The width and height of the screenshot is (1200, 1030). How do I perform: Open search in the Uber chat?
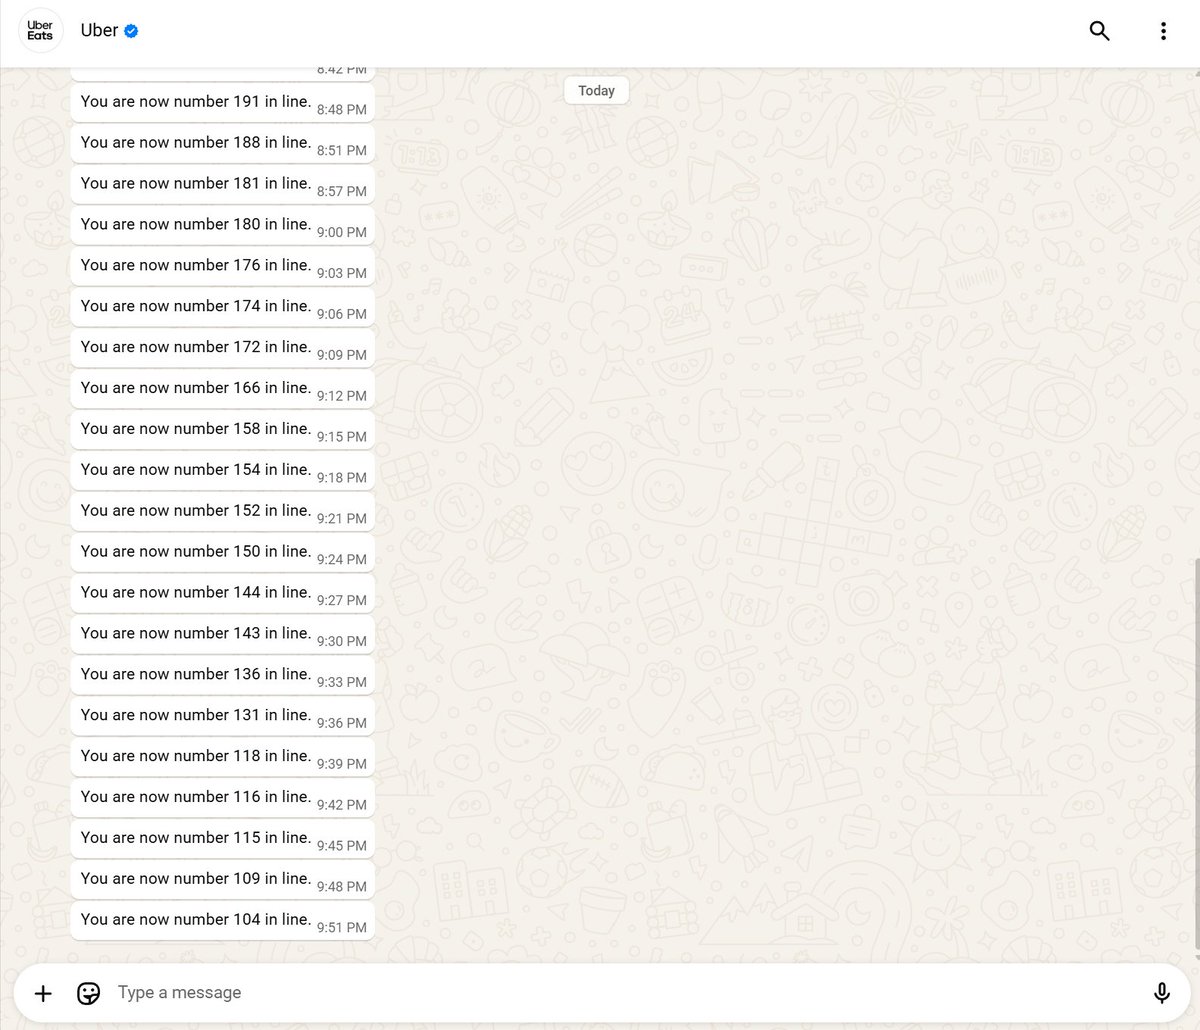coord(1099,31)
